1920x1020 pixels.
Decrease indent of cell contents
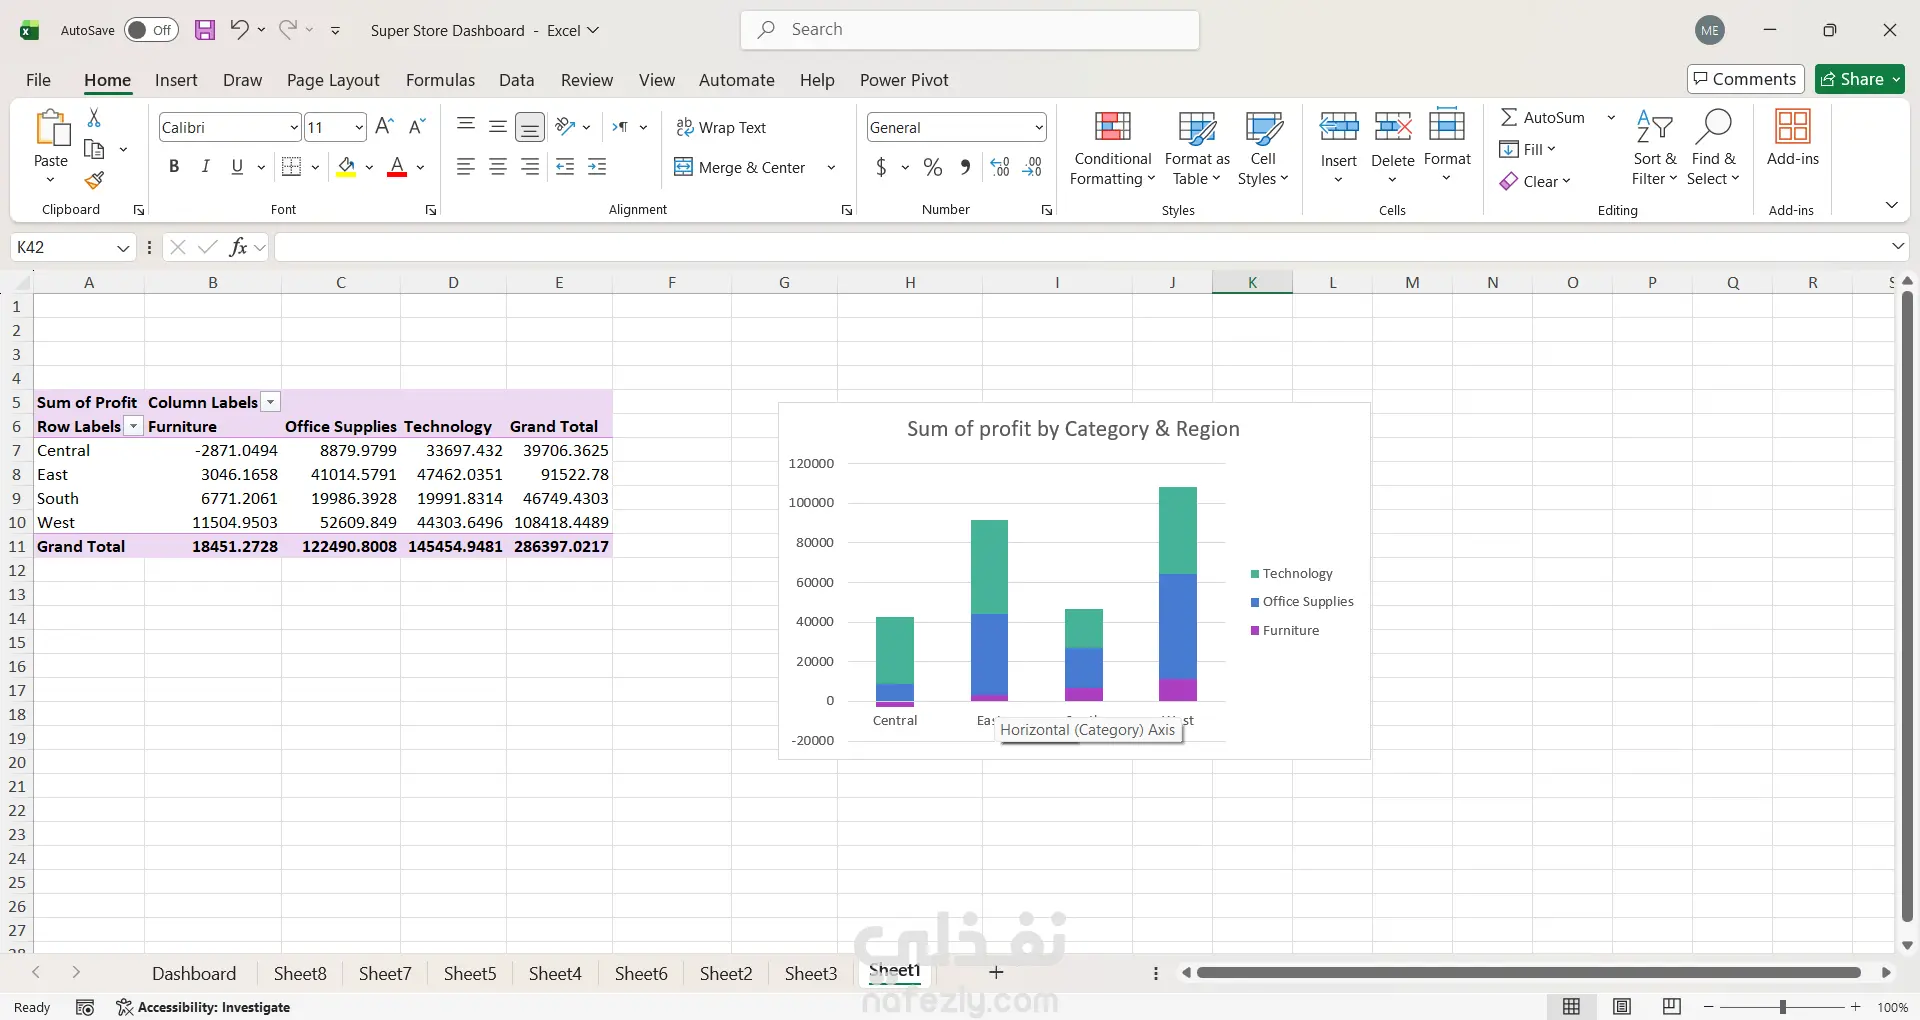565,167
